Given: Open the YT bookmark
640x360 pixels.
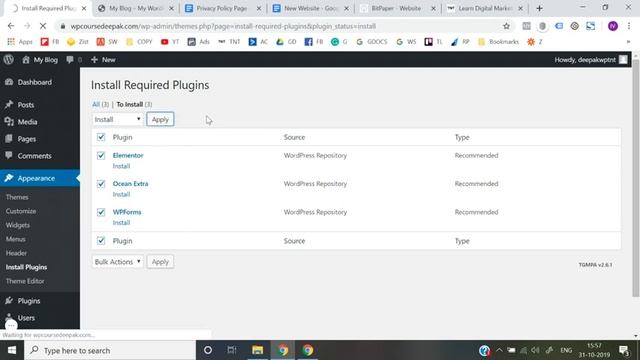Looking at the screenshot, I should pyautogui.click(x=170, y=42).
